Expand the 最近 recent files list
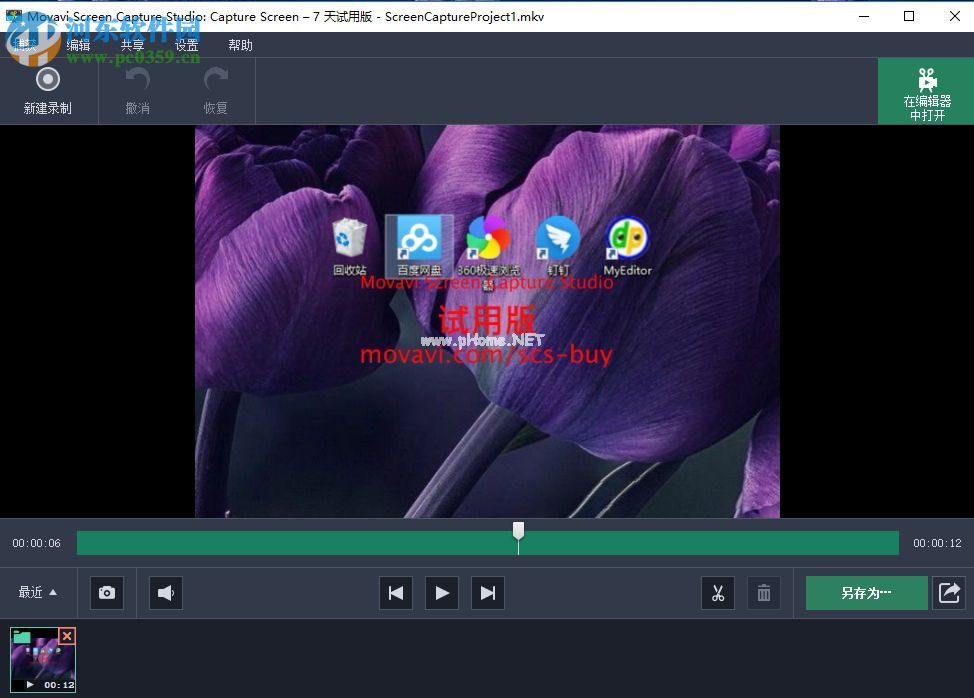The image size is (974, 698). (x=38, y=592)
